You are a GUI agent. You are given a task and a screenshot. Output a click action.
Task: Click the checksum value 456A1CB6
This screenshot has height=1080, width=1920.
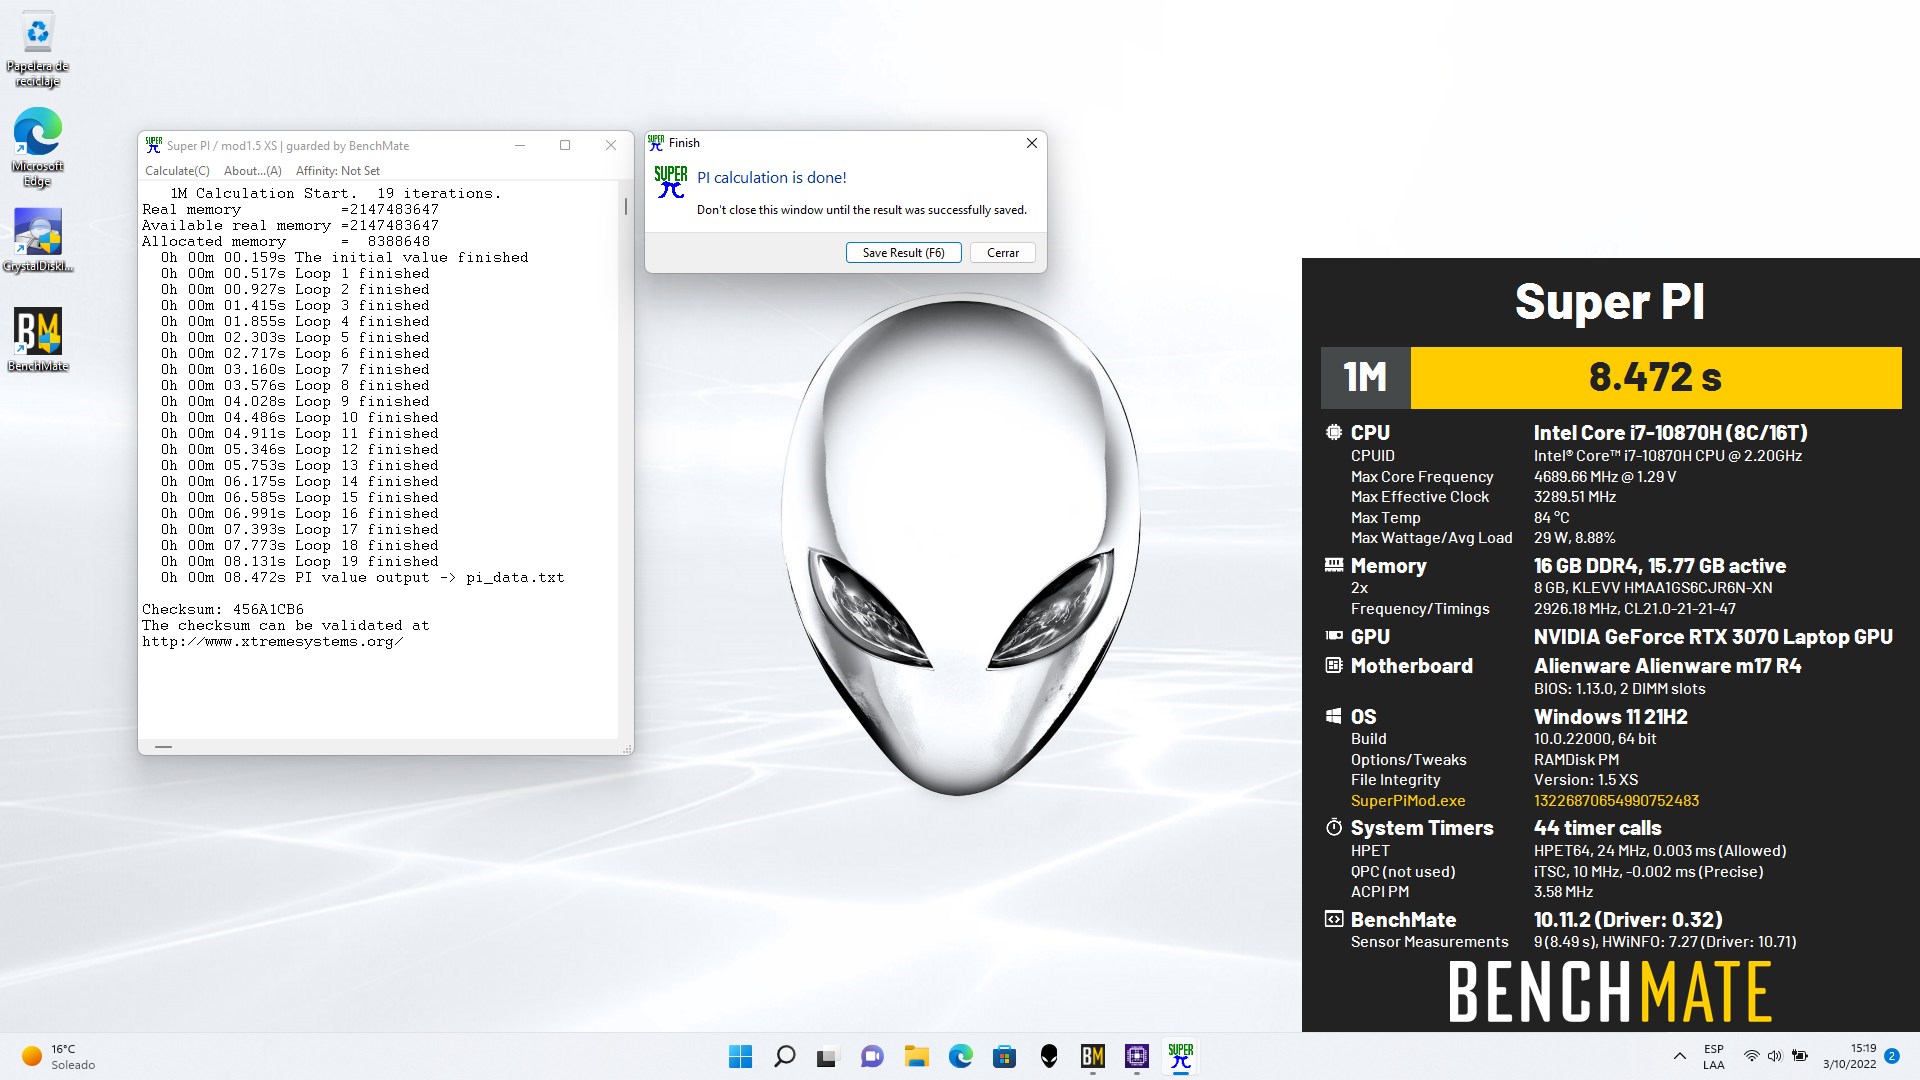click(268, 609)
